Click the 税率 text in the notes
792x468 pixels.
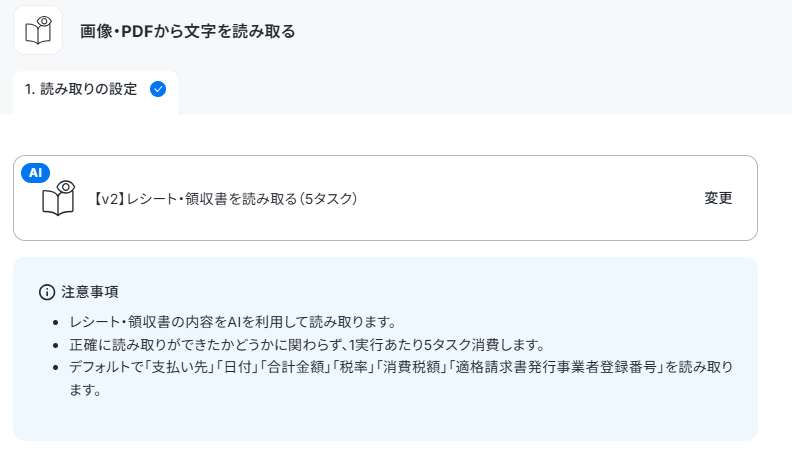354,368
